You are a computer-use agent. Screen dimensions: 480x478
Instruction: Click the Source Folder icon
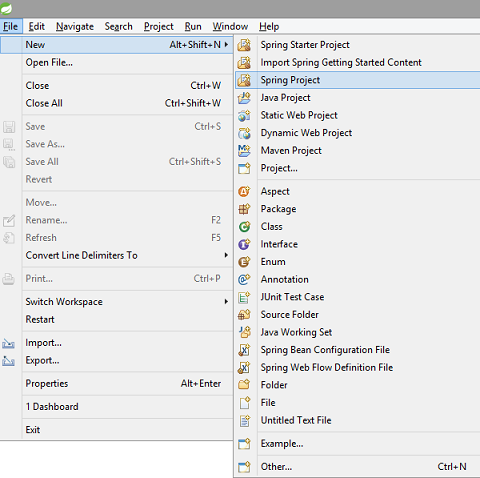tap(244, 315)
